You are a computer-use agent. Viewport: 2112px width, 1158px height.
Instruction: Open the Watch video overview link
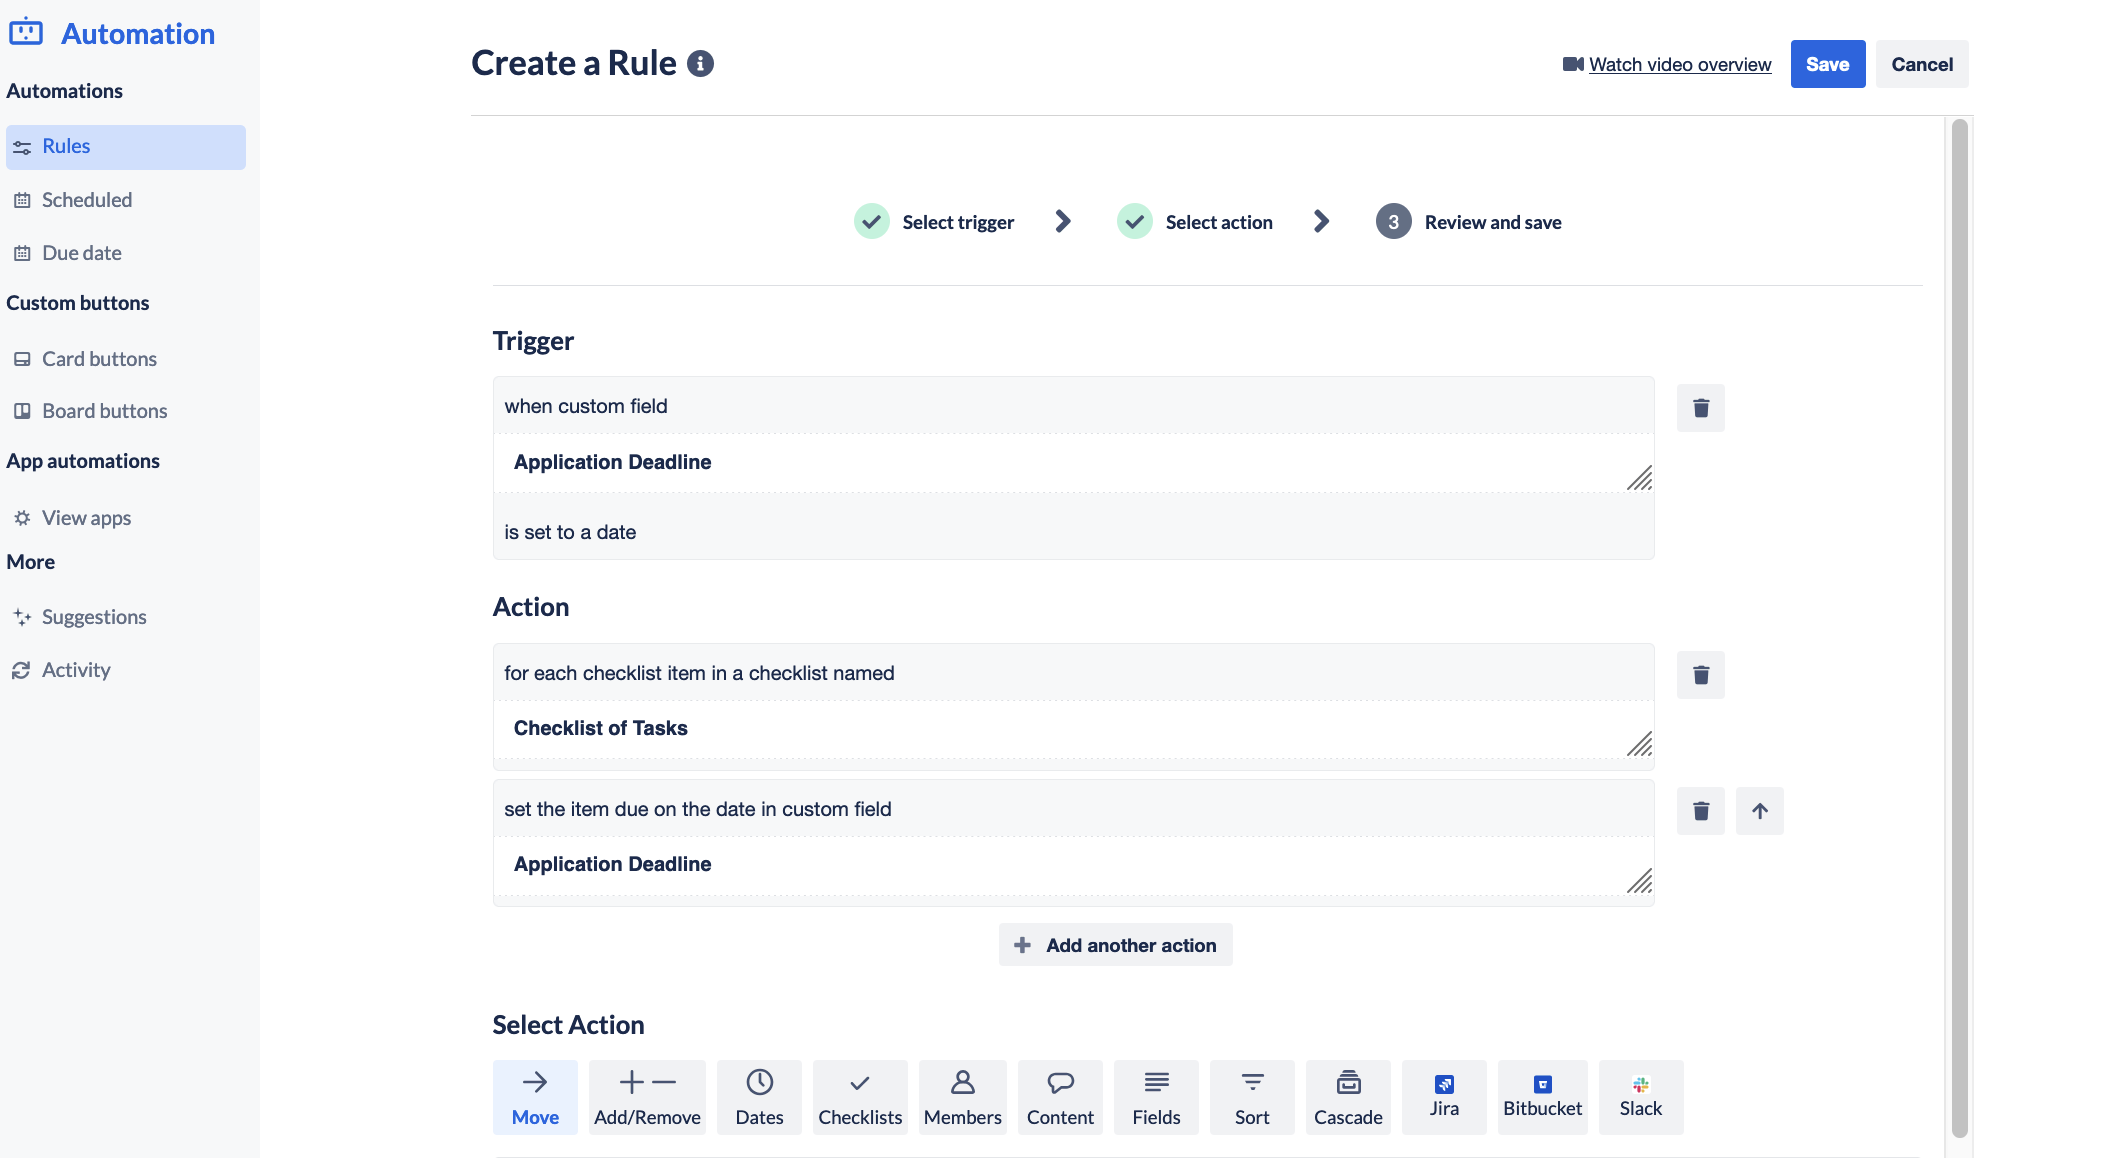coord(1679,63)
